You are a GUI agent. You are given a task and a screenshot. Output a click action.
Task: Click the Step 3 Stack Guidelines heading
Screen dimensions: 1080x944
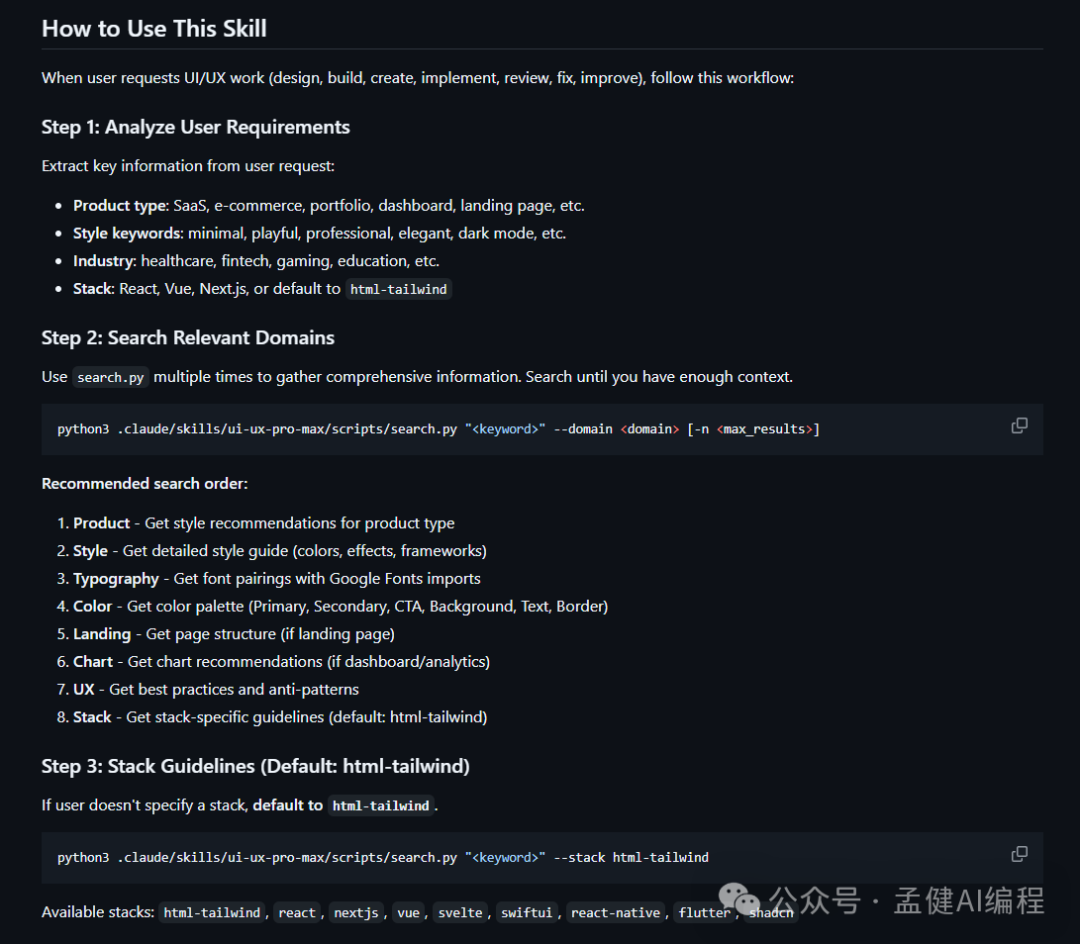pyautogui.click(x=255, y=766)
